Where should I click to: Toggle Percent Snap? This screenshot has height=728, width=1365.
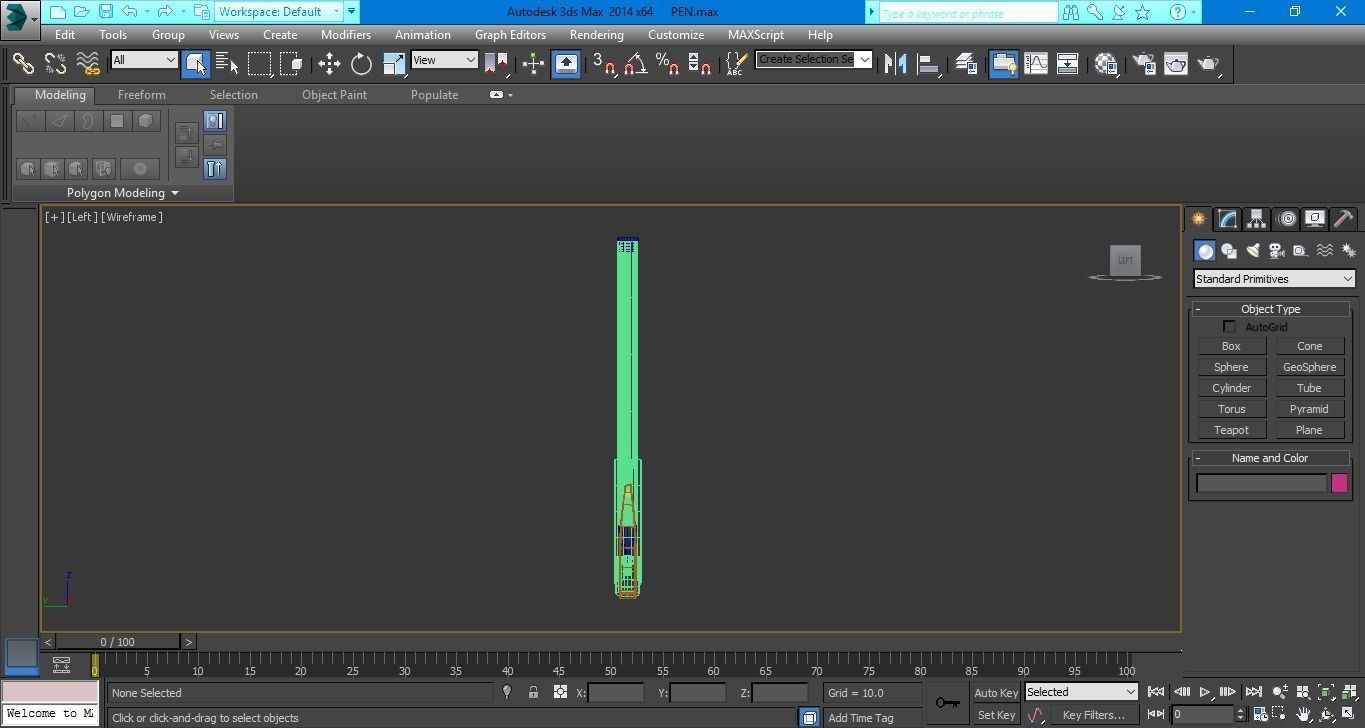pyautogui.click(x=667, y=63)
